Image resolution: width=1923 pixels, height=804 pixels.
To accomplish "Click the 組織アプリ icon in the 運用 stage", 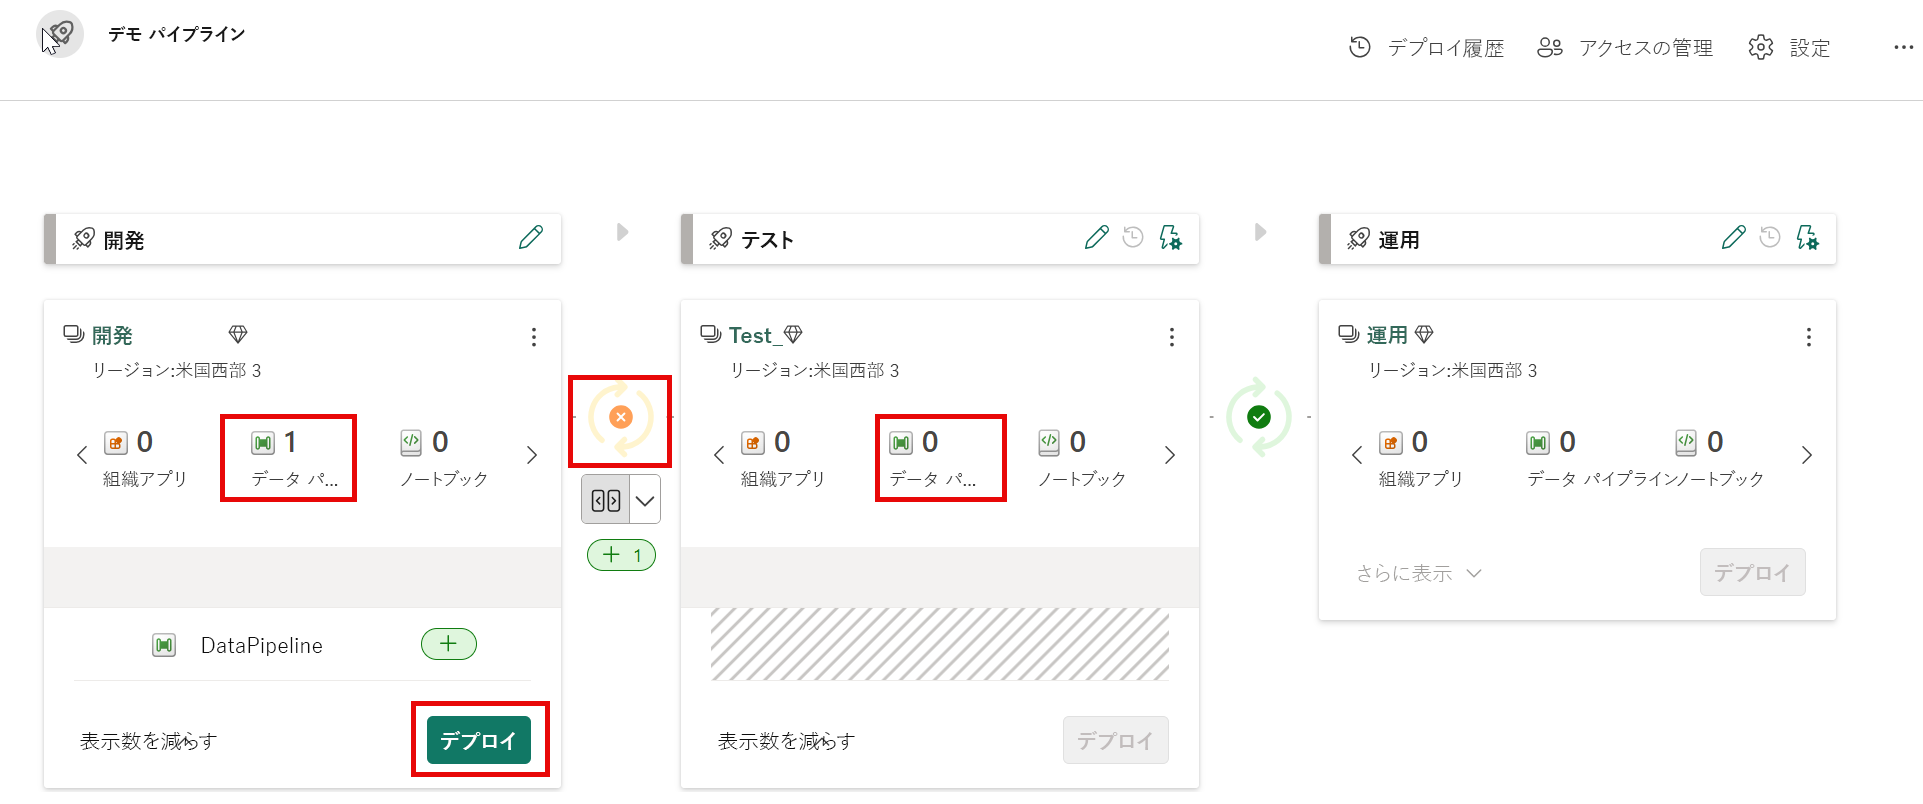I will [x=1392, y=442].
